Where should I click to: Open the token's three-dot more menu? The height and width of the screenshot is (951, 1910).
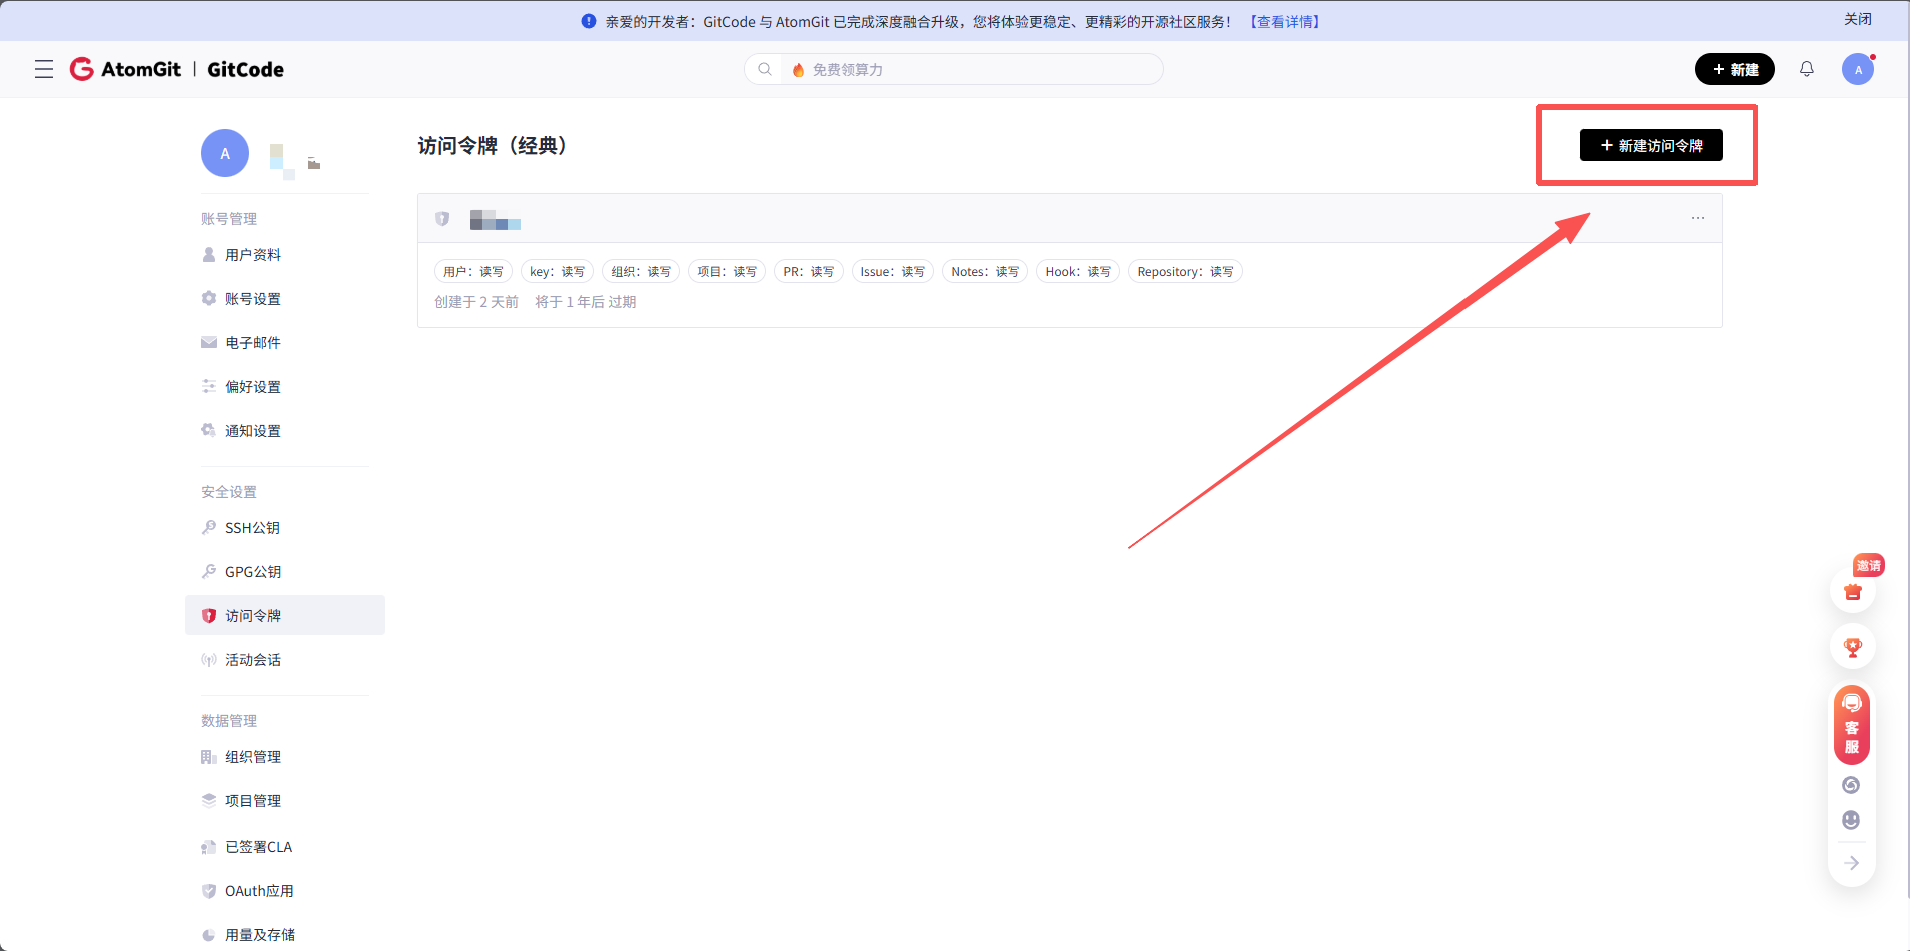coord(1698,218)
